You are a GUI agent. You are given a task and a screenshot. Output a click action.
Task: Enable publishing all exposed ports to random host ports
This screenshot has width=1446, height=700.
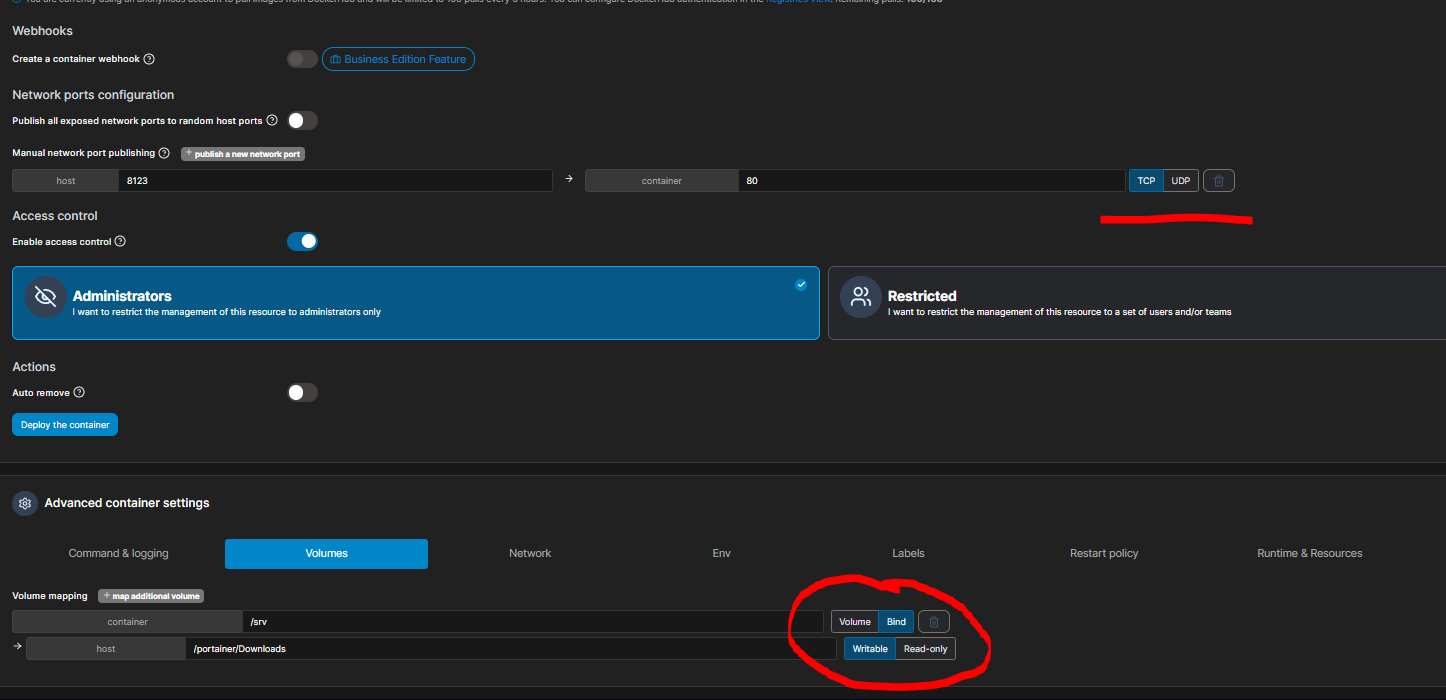pyautogui.click(x=302, y=121)
